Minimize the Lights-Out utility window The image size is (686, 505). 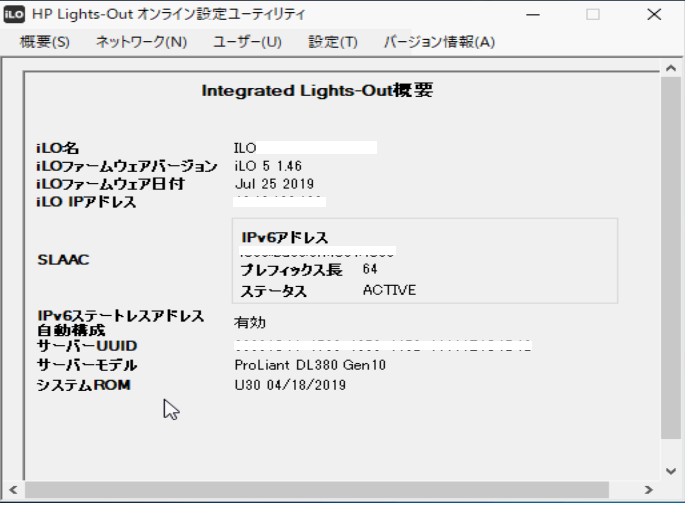pos(532,14)
